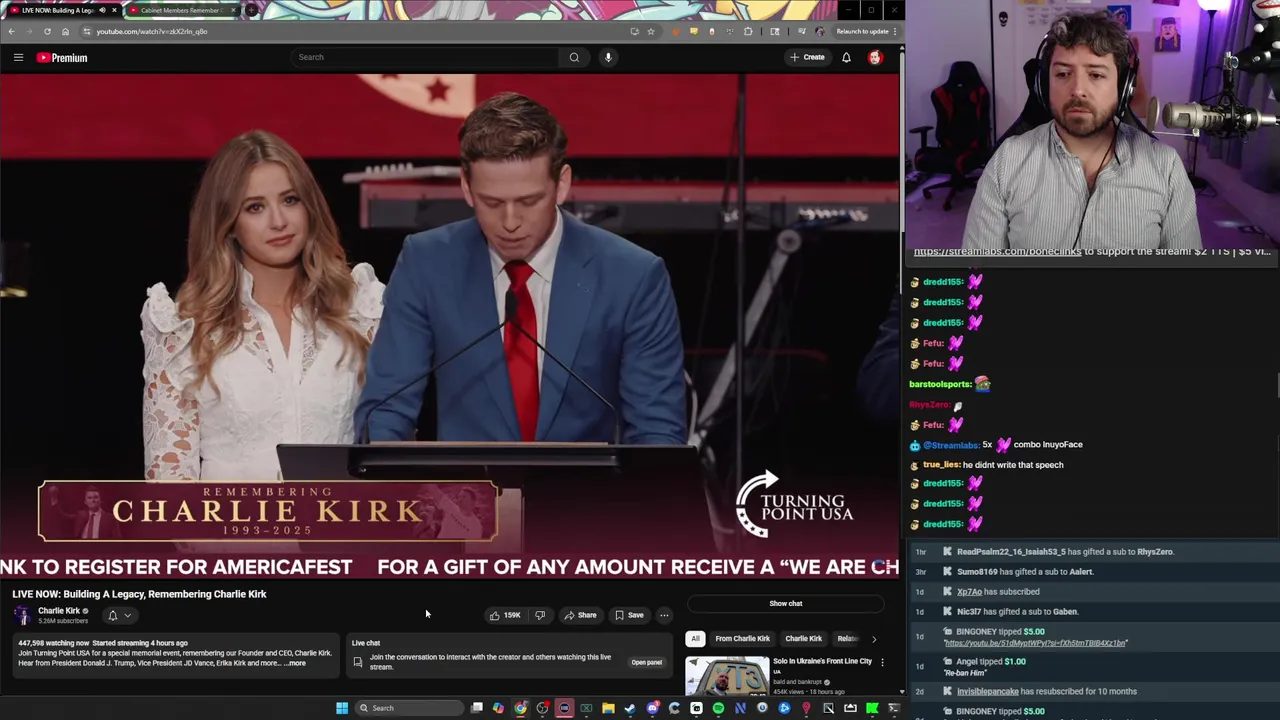Image resolution: width=1280 pixels, height=720 pixels.
Task: Switch to Cabinet Members Remember tab
Action: point(182,10)
